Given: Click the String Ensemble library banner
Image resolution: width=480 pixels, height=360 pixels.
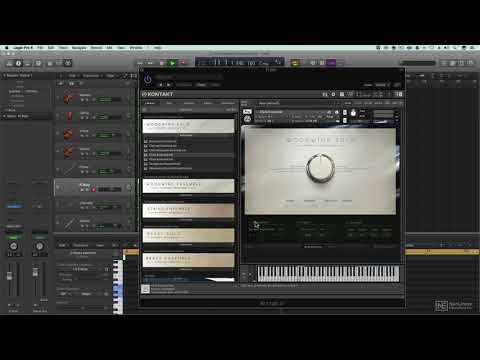Looking at the screenshot, I should (x=189, y=211).
